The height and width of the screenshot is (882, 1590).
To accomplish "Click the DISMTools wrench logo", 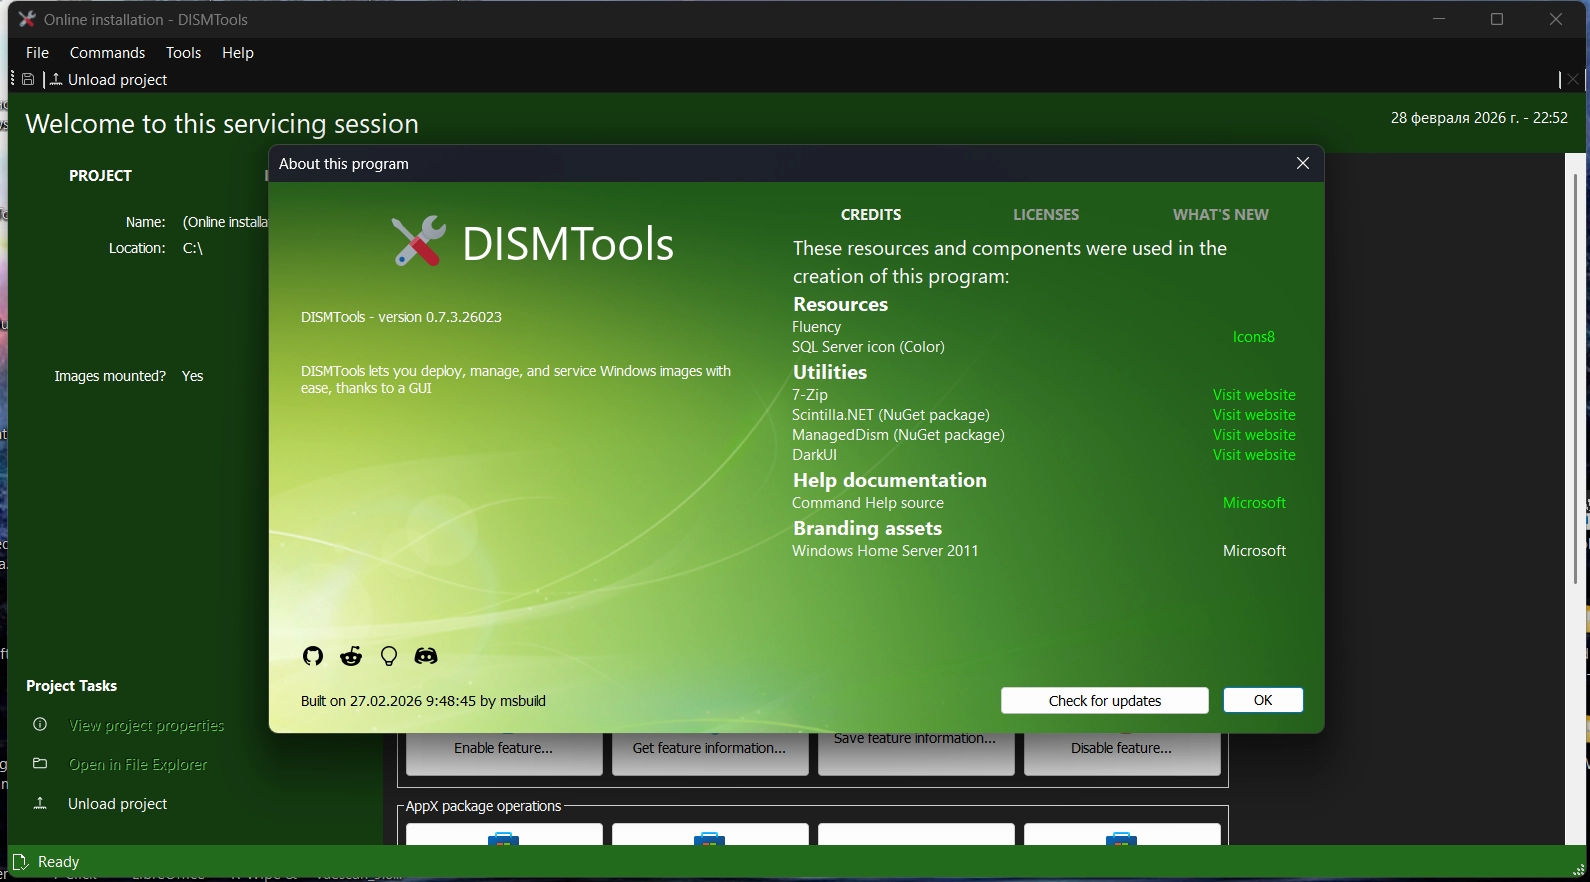I will coord(418,242).
